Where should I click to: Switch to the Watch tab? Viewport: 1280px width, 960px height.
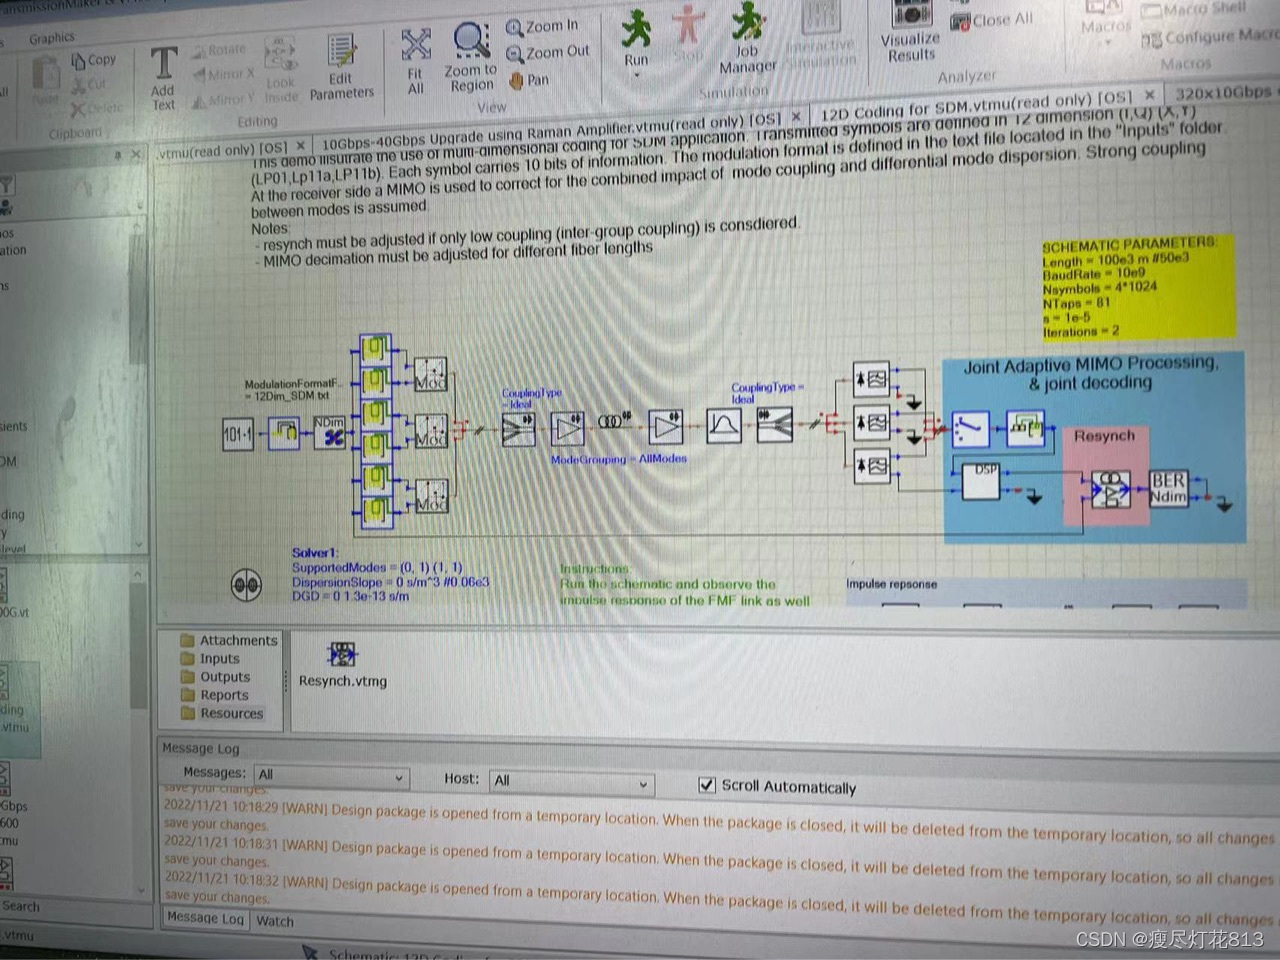[275, 921]
